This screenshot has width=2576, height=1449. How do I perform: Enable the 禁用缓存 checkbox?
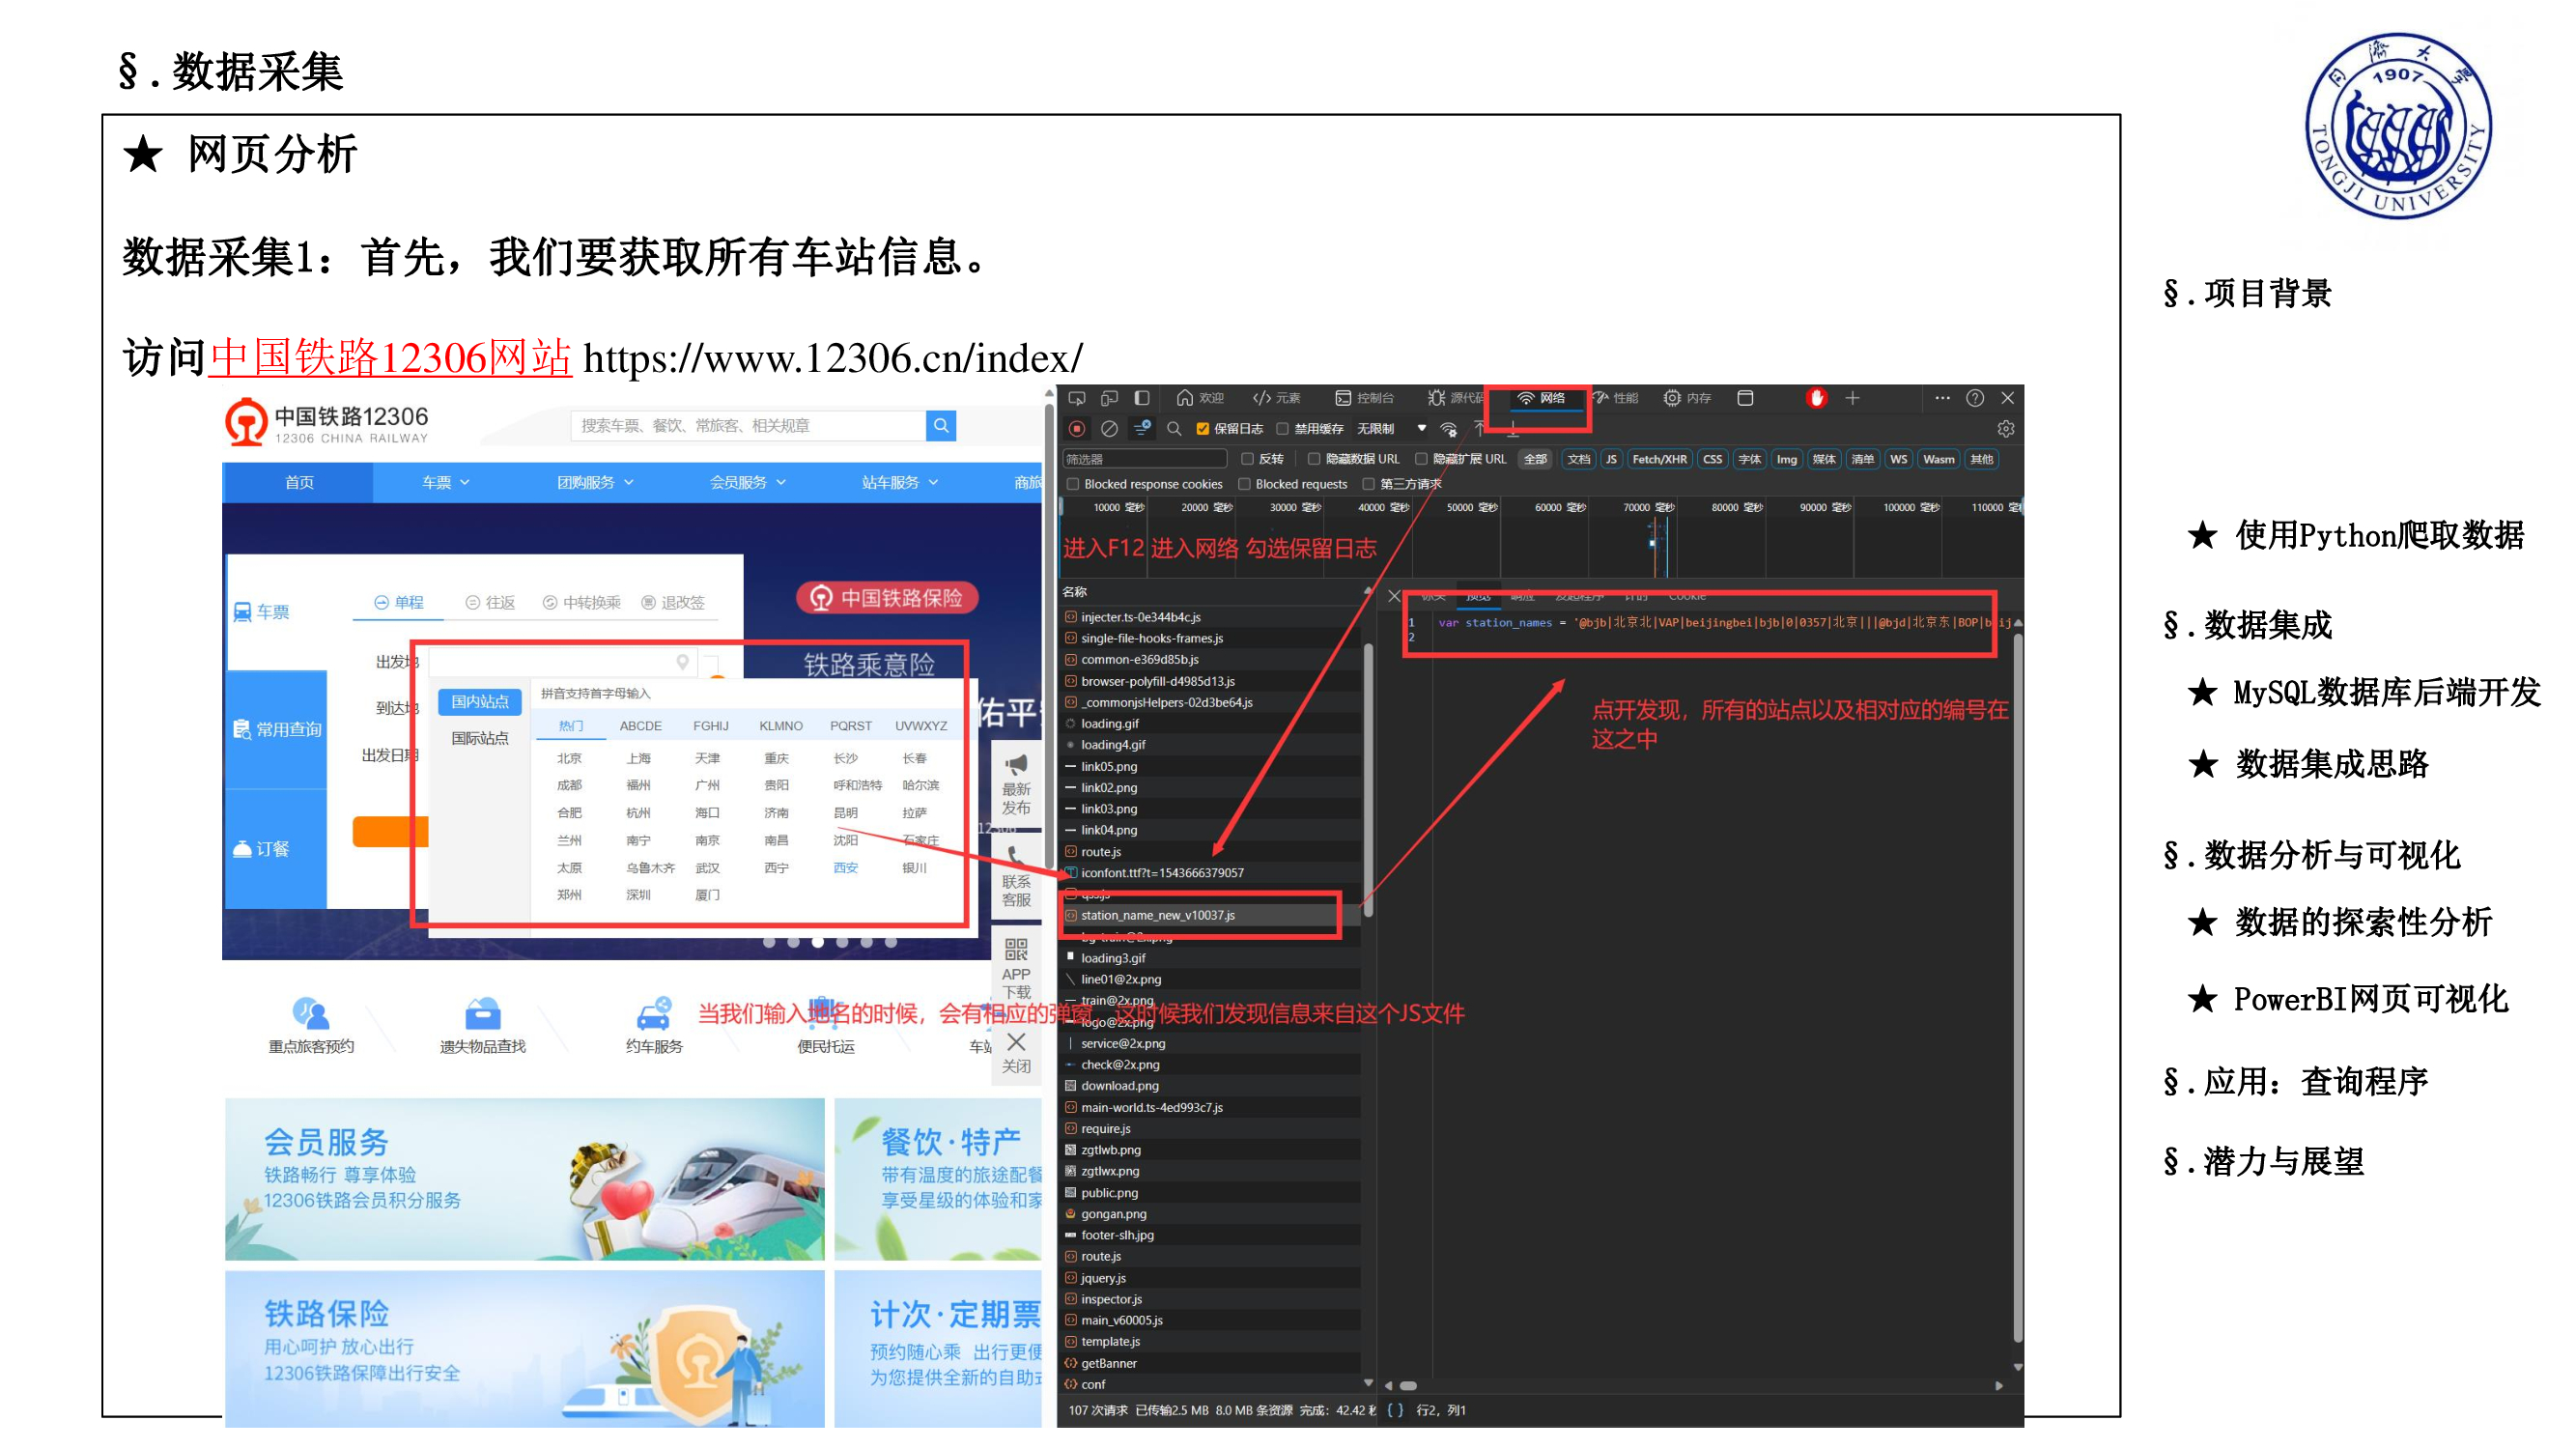[x=1283, y=429]
